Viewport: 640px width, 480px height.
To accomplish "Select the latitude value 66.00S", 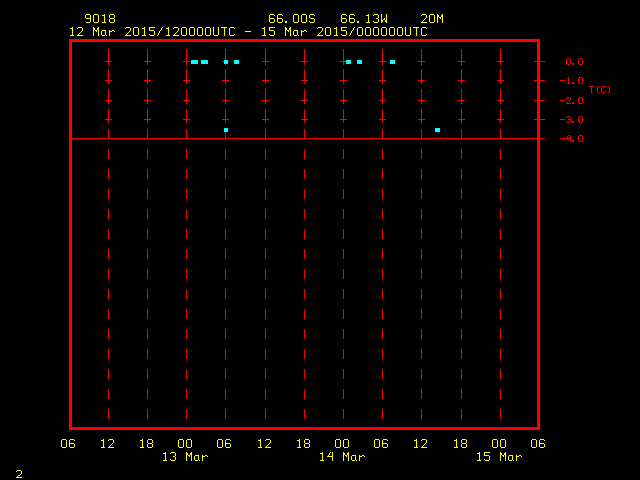I will [292, 19].
